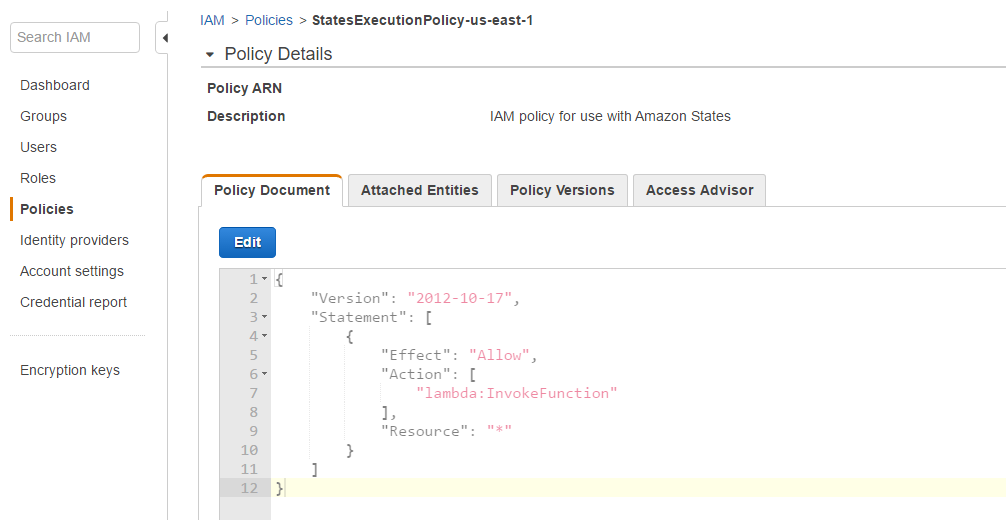Go to Policies via breadcrumb link

(x=269, y=20)
